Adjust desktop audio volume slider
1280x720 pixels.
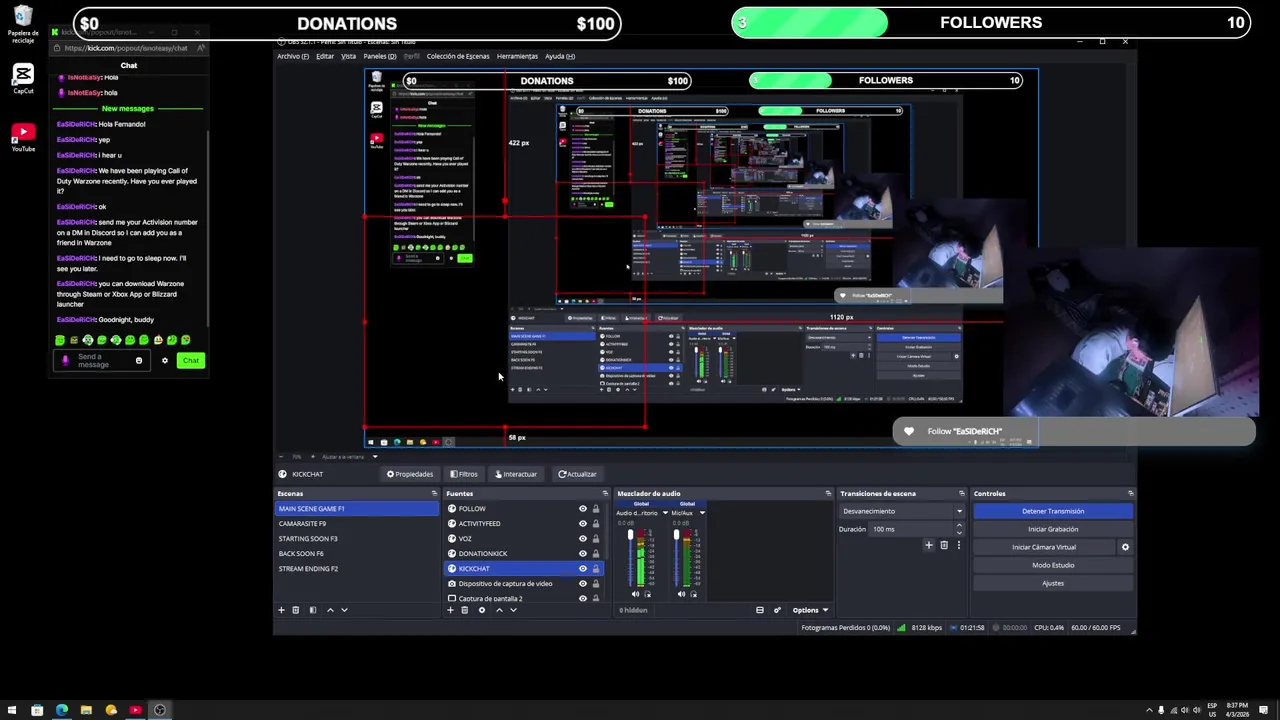tap(630, 557)
